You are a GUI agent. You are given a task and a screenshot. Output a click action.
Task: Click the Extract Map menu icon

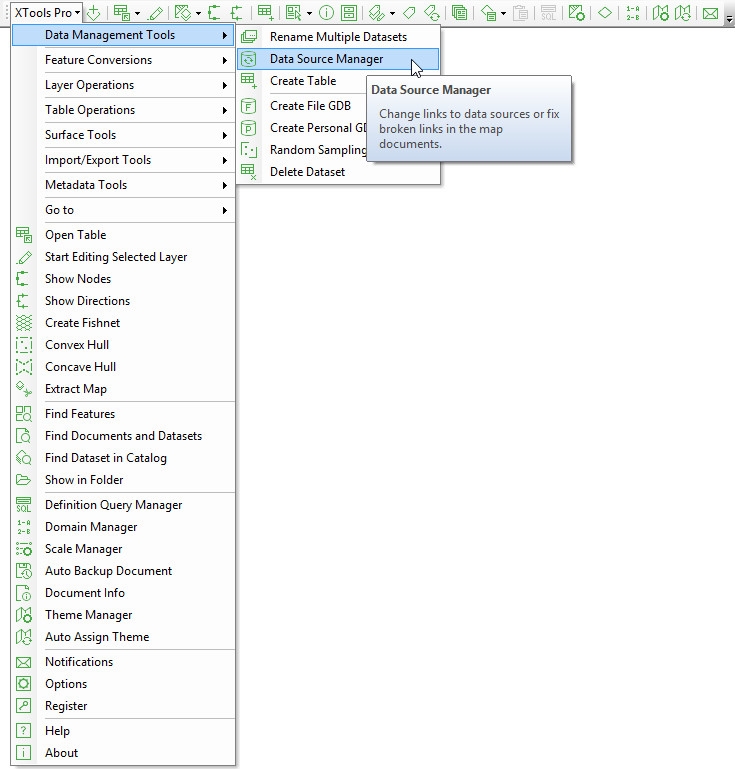pyautogui.click(x=24, y=389)
